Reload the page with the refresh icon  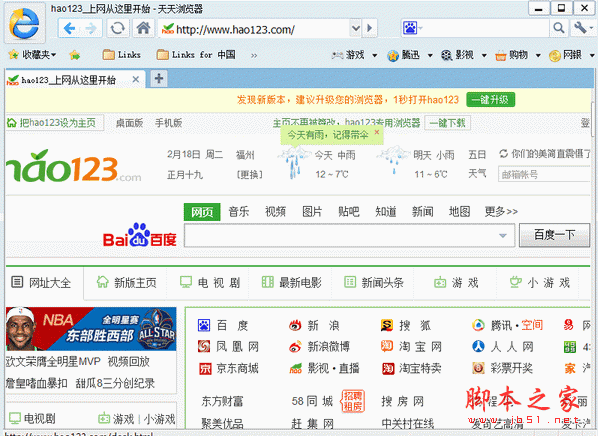pyautogui.click(x=117, y=28)
